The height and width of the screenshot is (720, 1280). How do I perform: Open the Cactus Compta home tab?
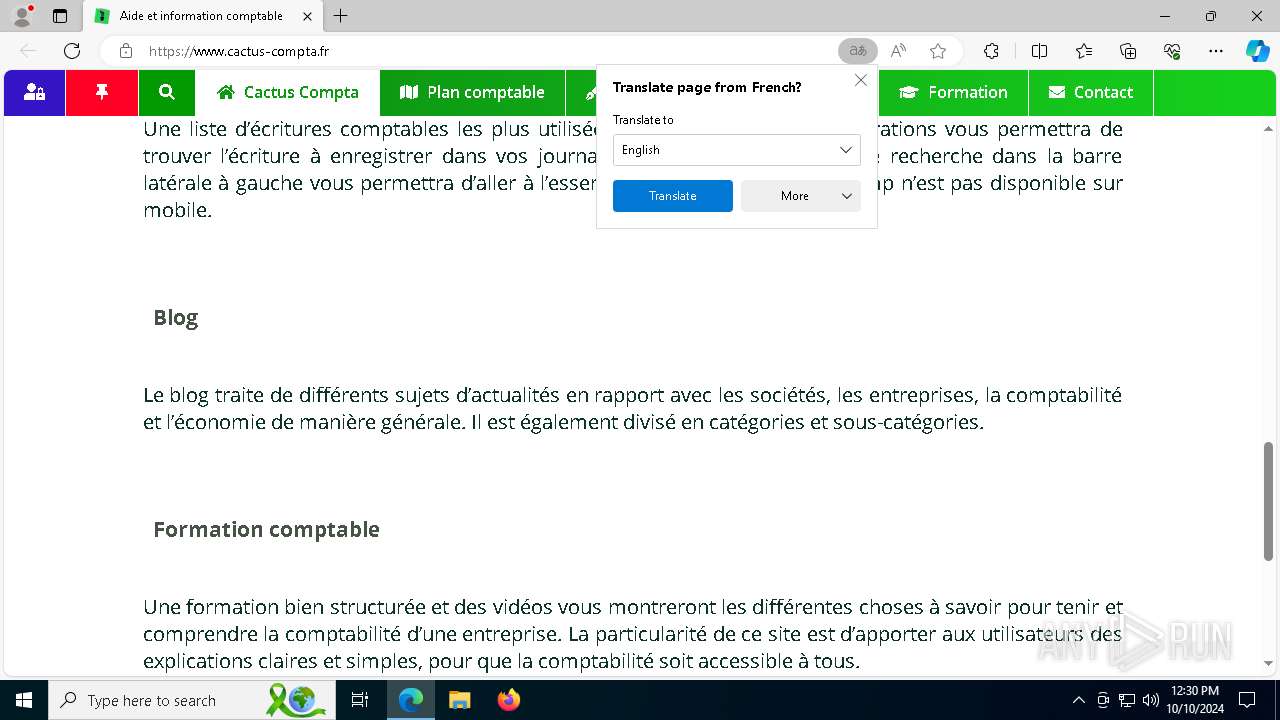(x=288, y=92)
